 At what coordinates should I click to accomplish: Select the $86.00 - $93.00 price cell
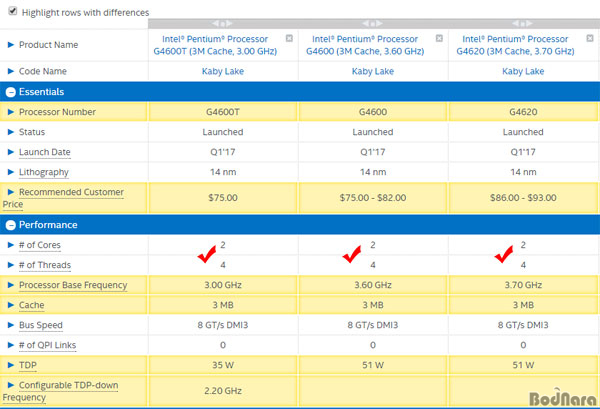pos(523,198)
